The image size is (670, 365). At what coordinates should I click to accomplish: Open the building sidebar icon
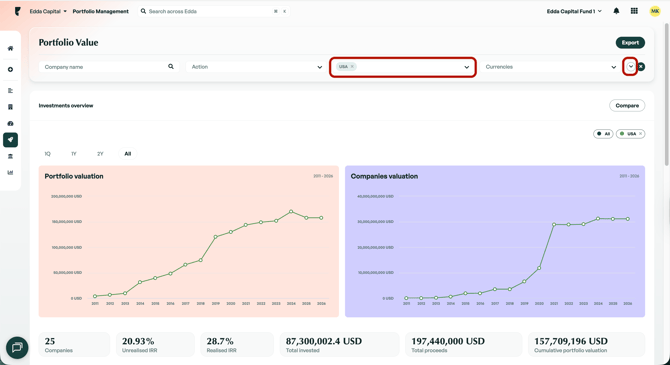(x=10, y=107)
